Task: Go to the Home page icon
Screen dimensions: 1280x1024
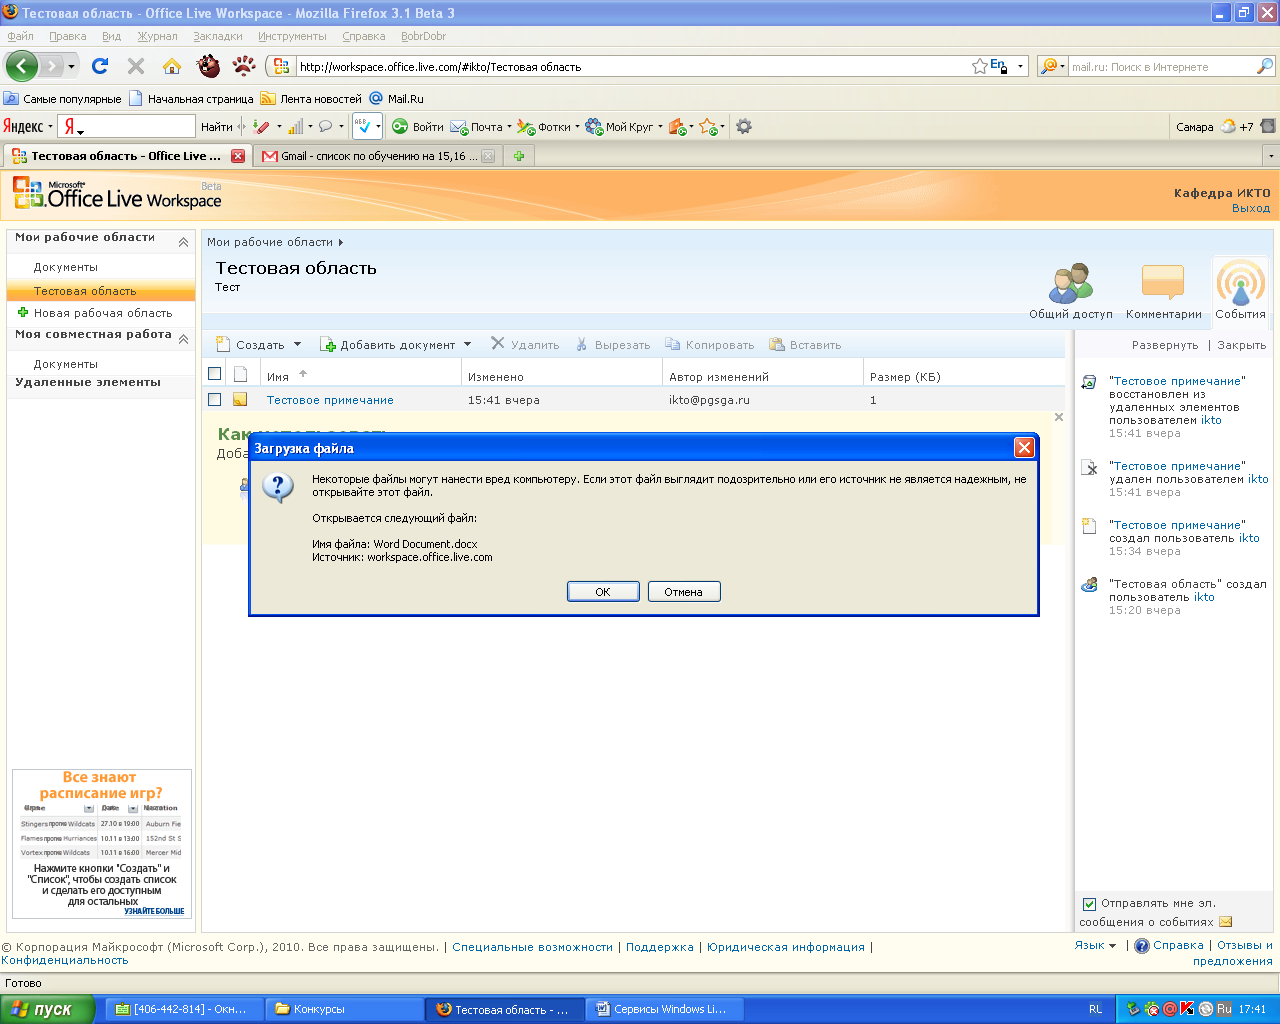Action: click(172, 66)
